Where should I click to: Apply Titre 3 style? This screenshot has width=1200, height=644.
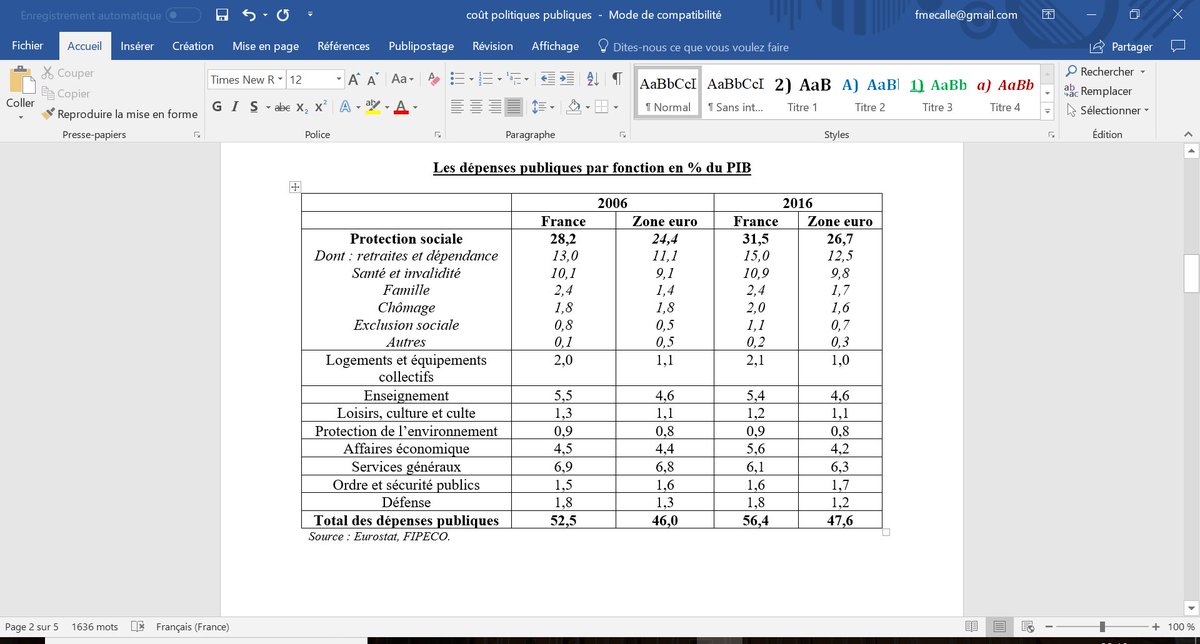(x=937, y=94)
